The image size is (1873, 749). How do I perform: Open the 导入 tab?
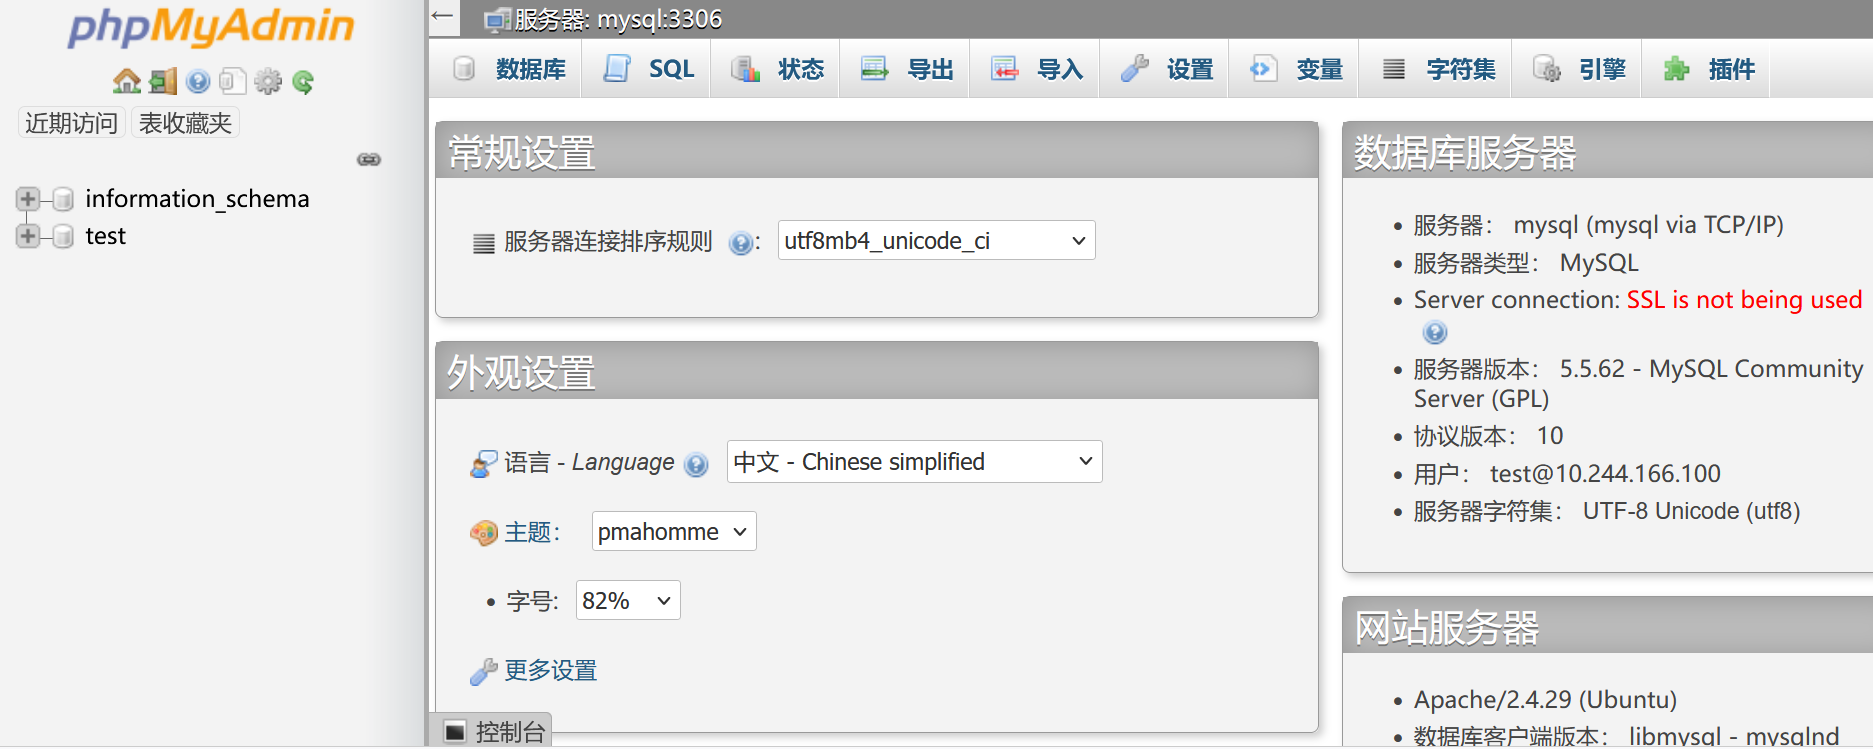tap(1036, 69)
